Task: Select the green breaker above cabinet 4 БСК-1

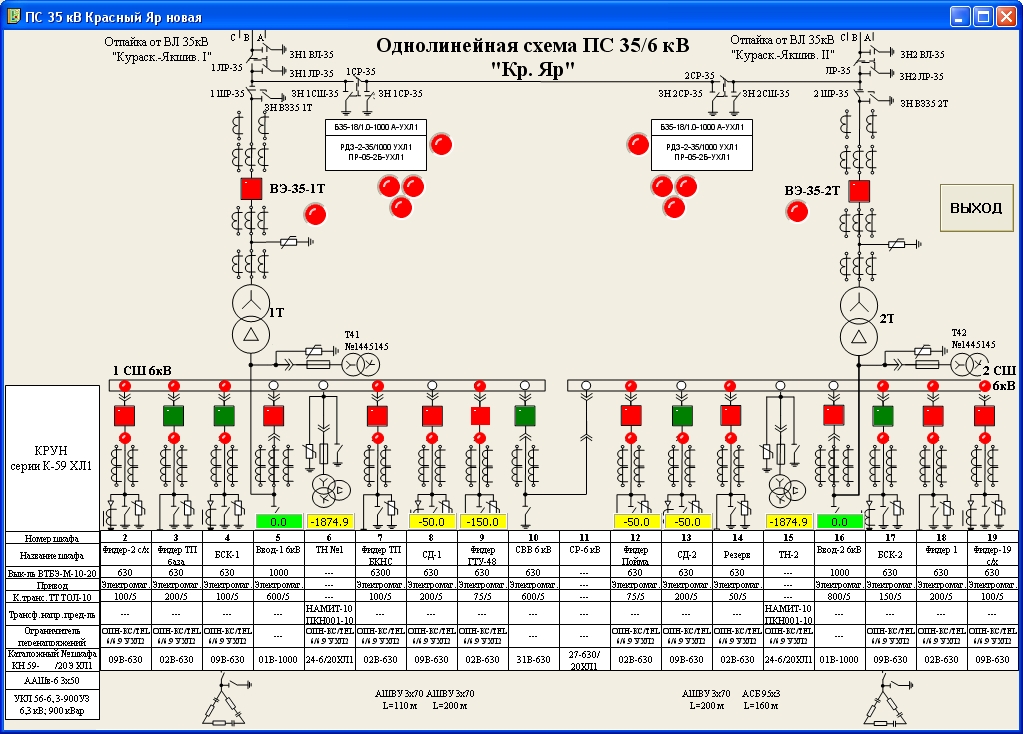Action: click(224, 416)
